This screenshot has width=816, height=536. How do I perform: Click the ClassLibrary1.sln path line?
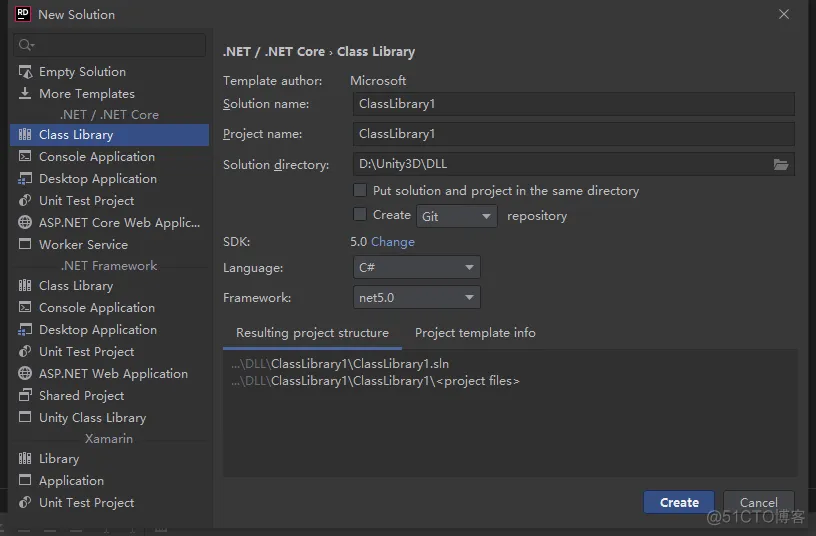pyautogui.click(x=340, y=364)
